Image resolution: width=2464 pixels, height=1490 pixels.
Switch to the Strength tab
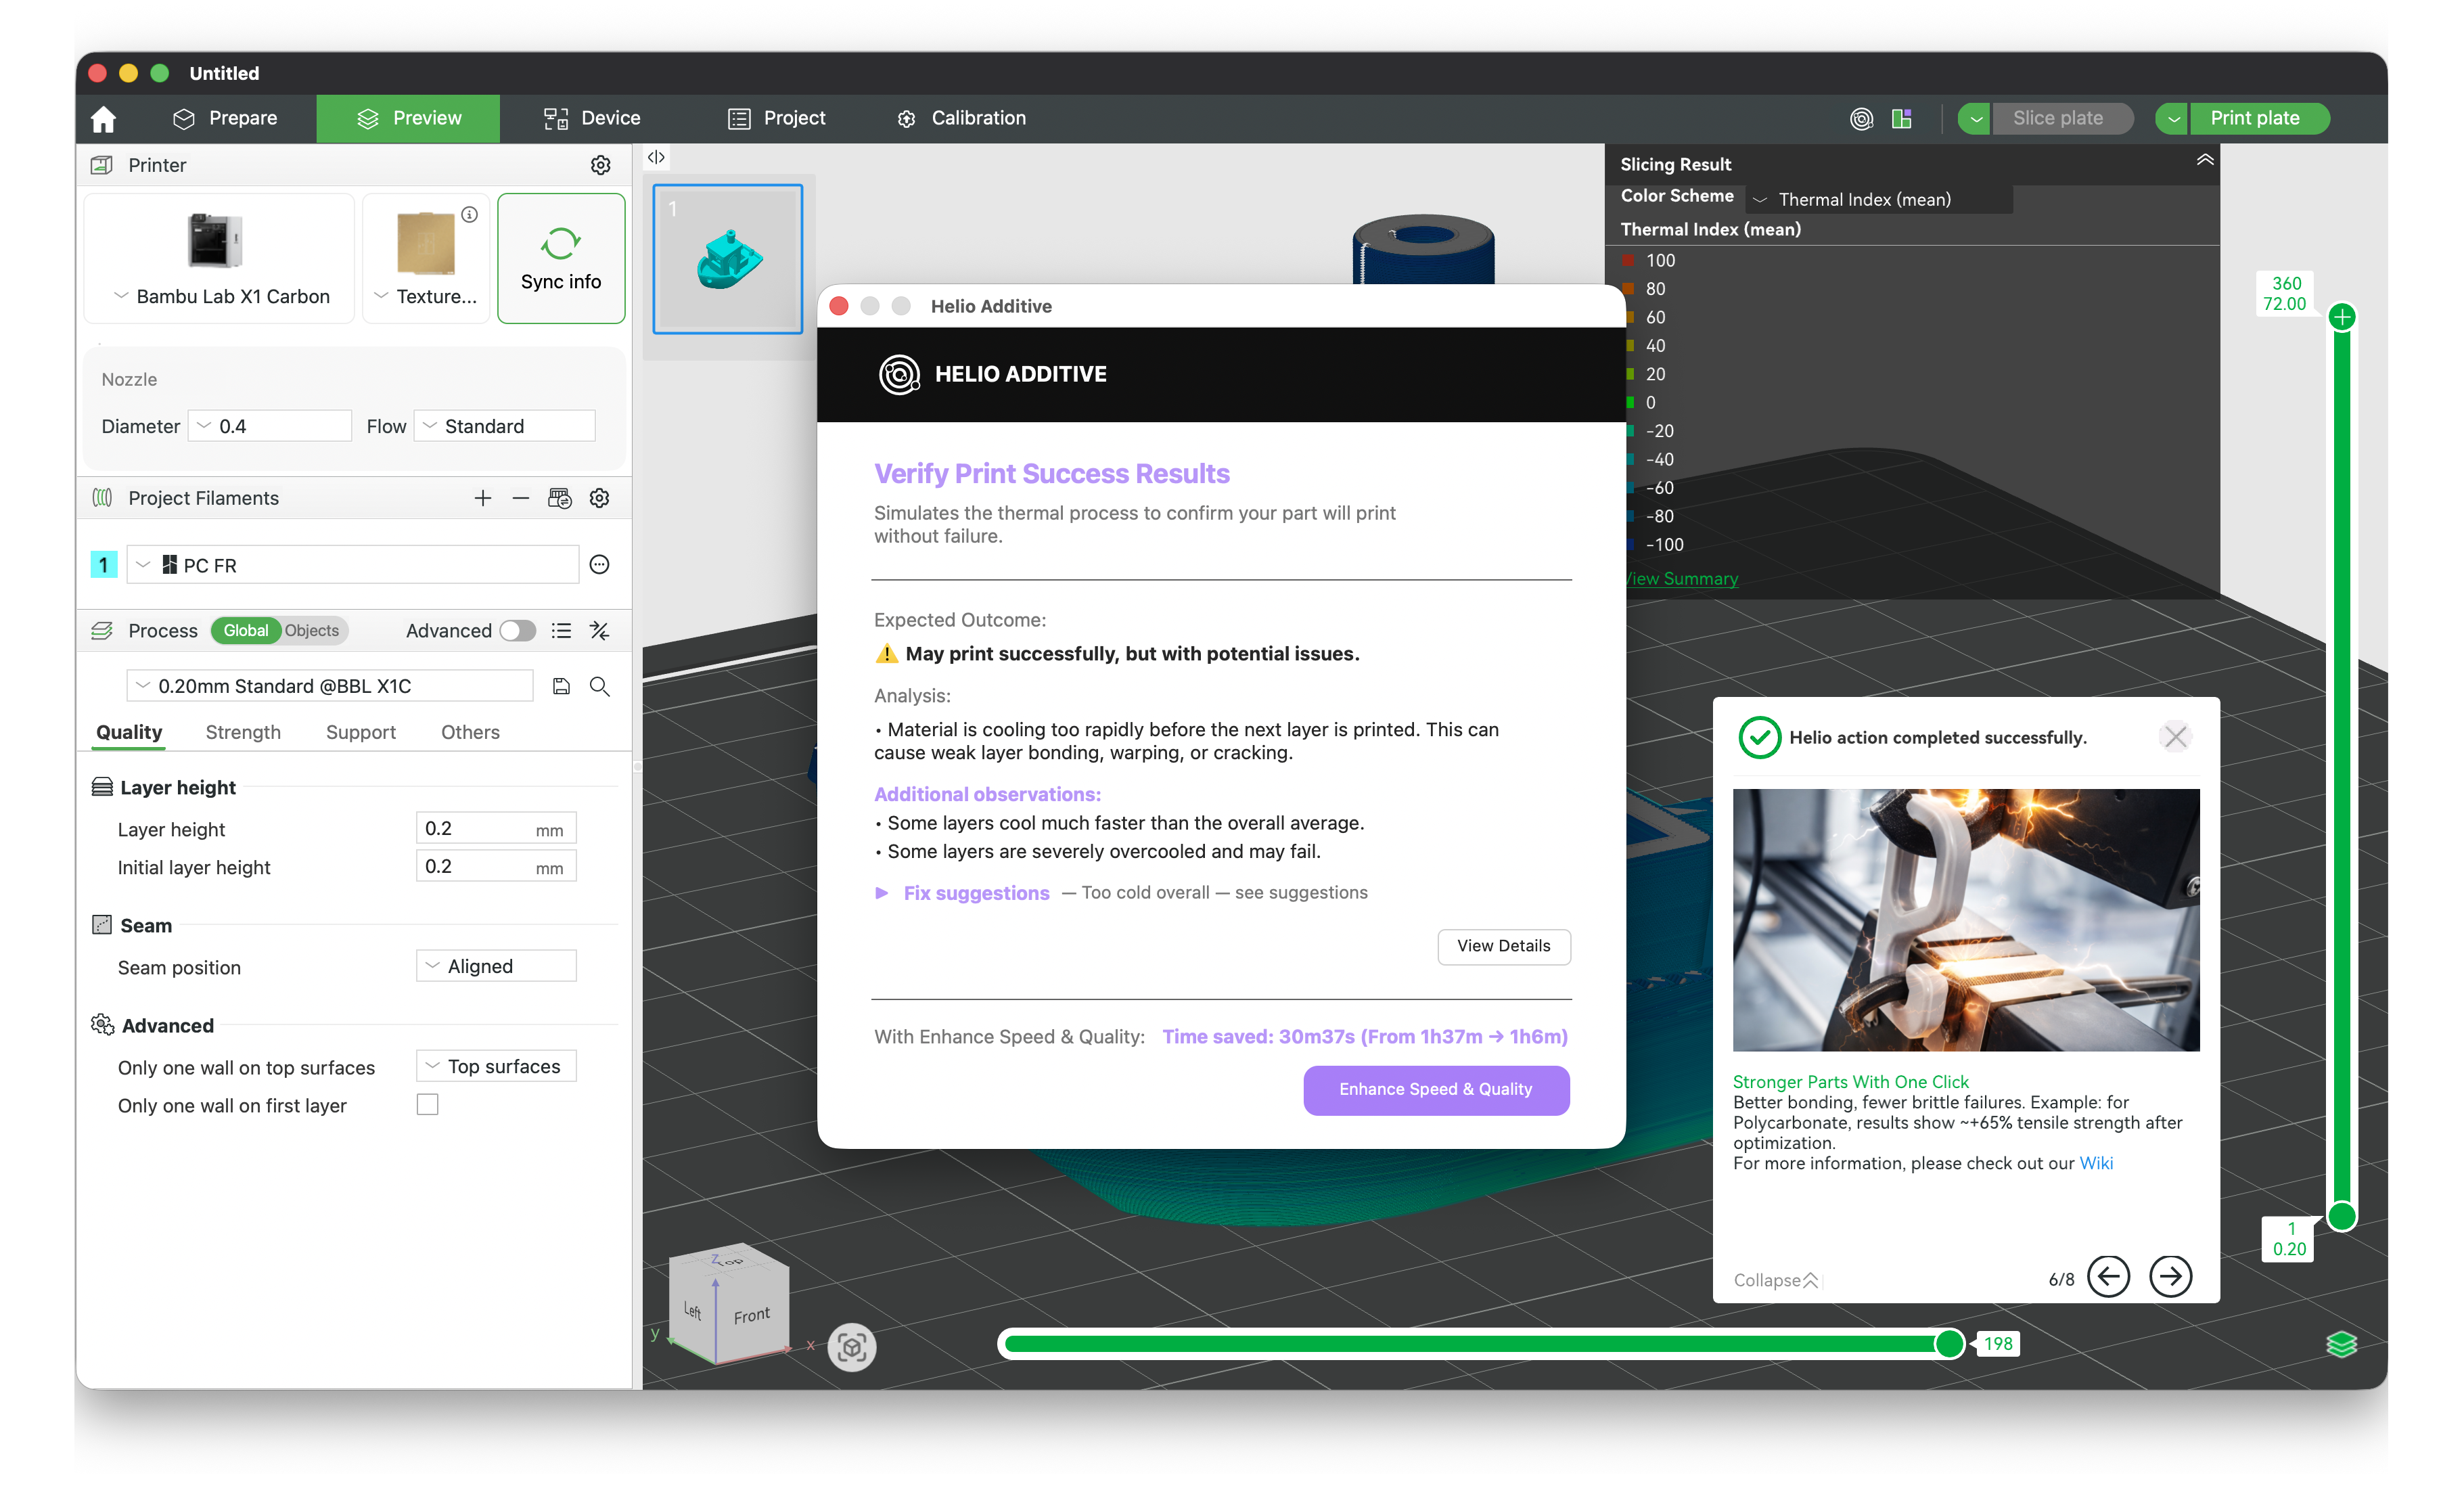point(242,732)
